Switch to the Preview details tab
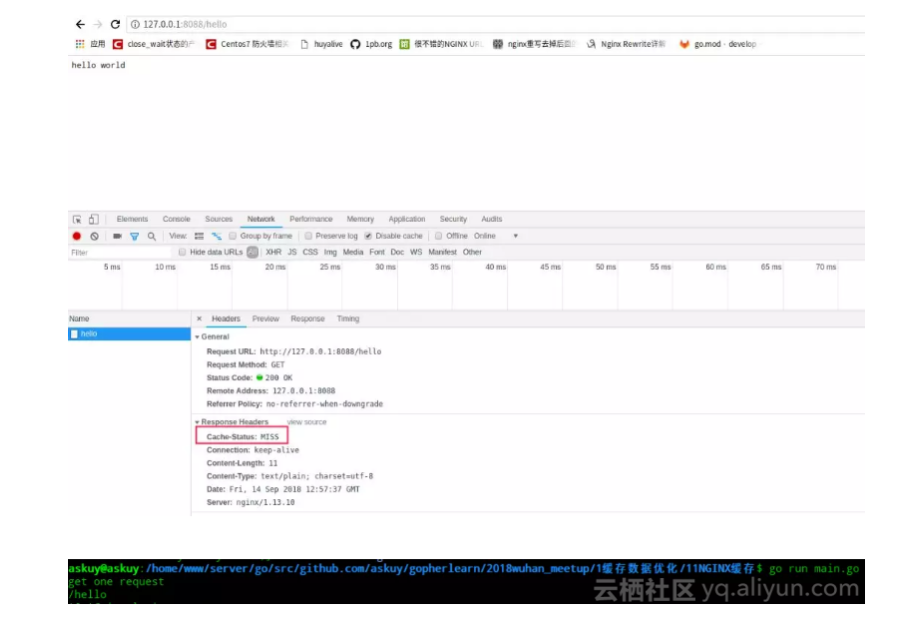 (x=266, y=319)
